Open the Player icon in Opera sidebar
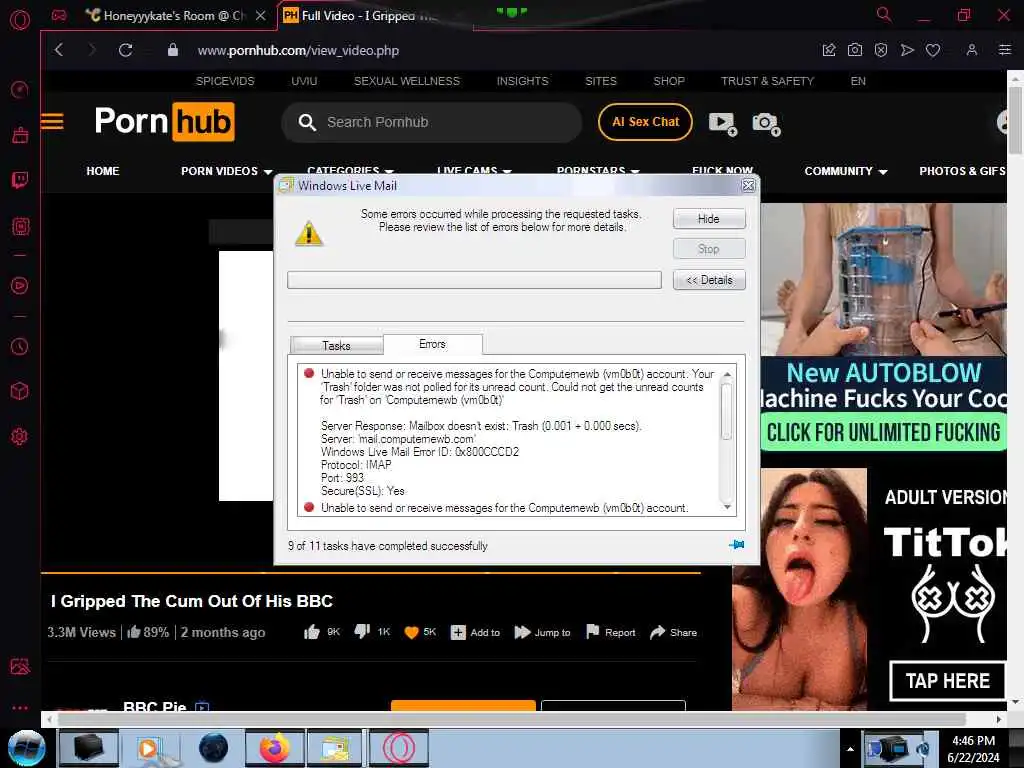The image size is (1024, 768). (x=20, y=285)
